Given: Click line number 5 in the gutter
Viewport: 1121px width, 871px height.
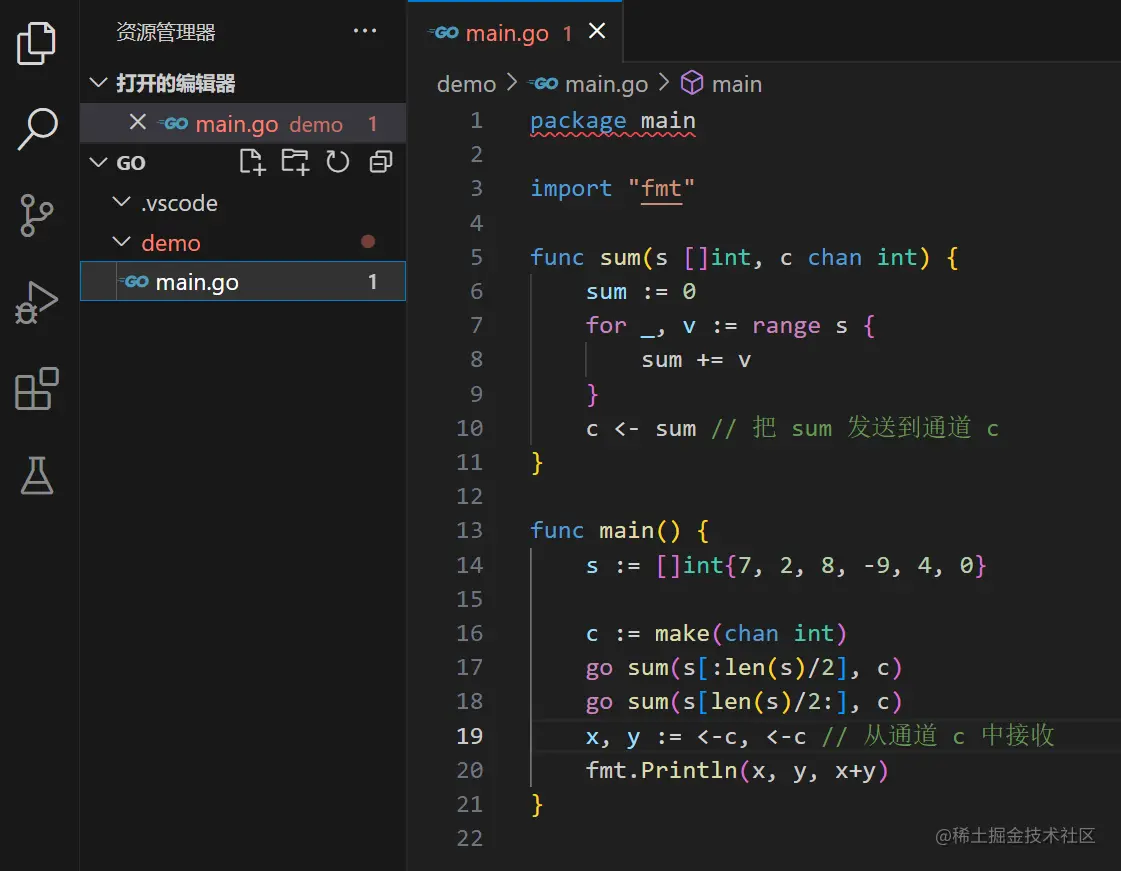Looking at the screenshot, I should [x=476, y=257].
